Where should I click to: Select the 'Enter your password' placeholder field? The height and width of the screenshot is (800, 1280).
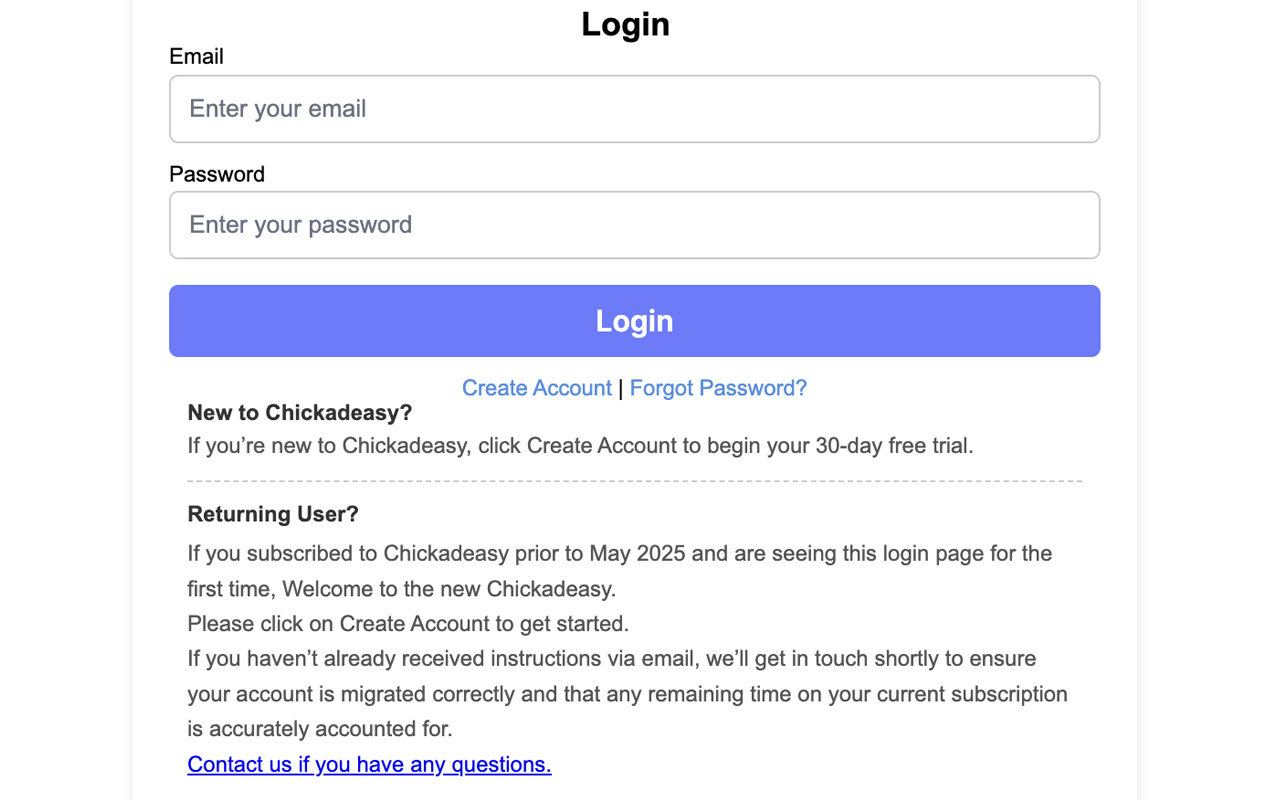pyautogui.click(x=635, y=224)
